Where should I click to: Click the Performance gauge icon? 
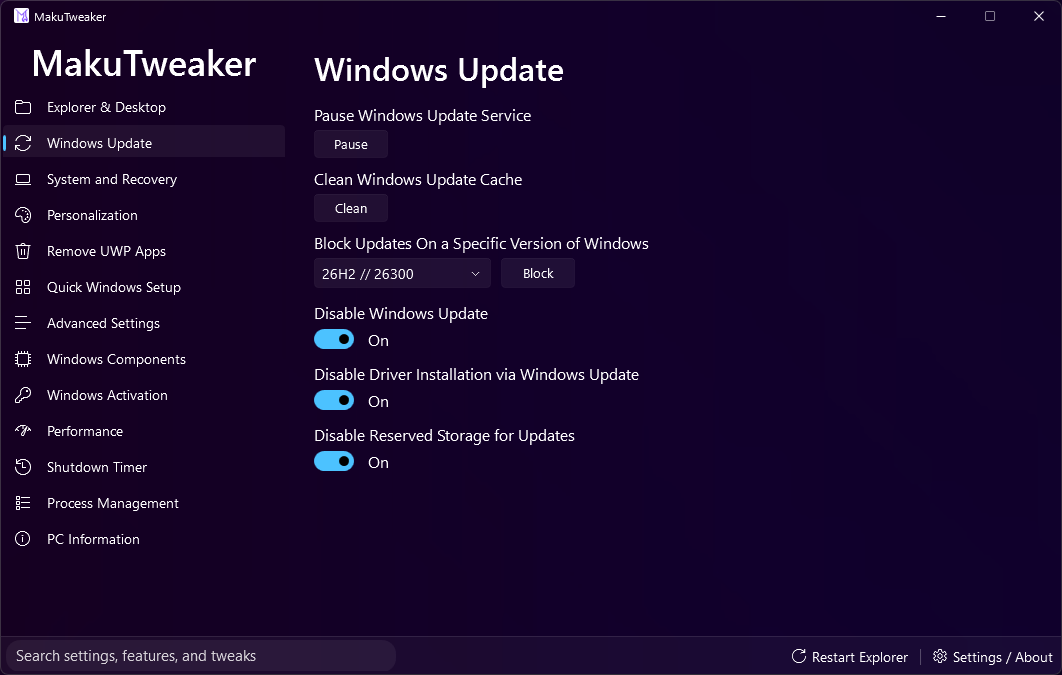tap(23, 431)
